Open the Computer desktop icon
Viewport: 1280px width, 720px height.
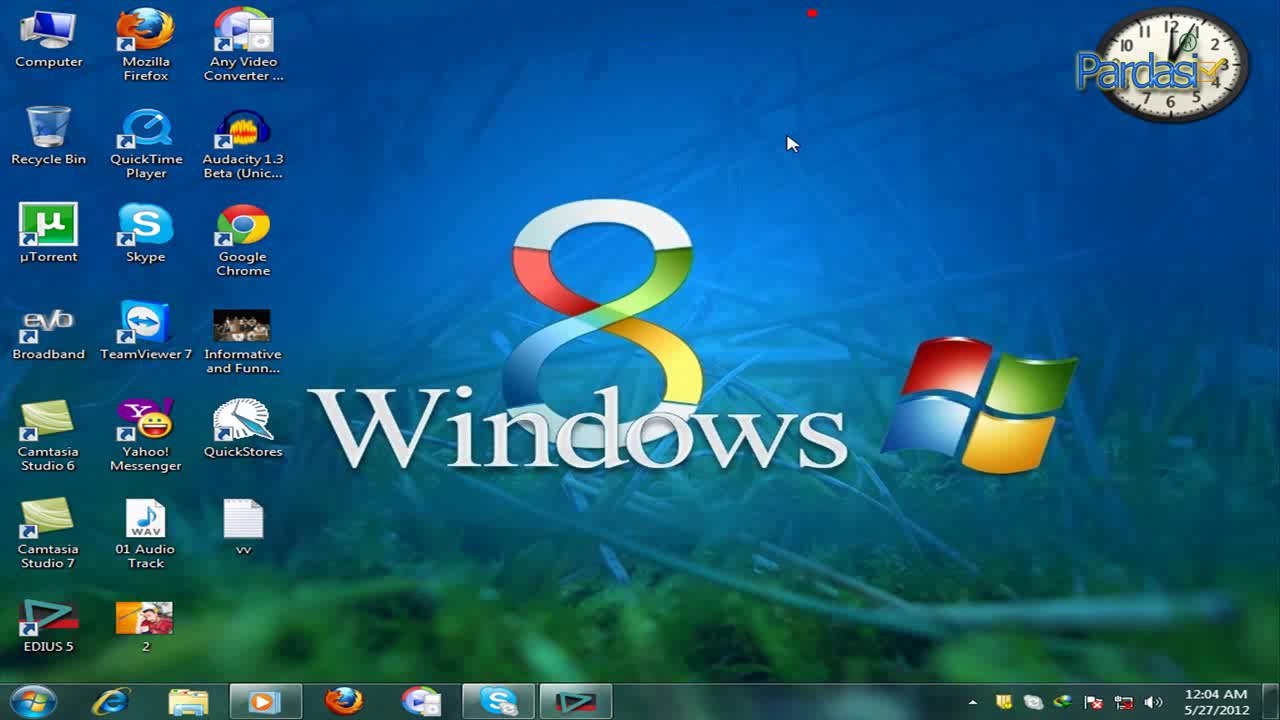pyautogui.click(x=48, y=40)
